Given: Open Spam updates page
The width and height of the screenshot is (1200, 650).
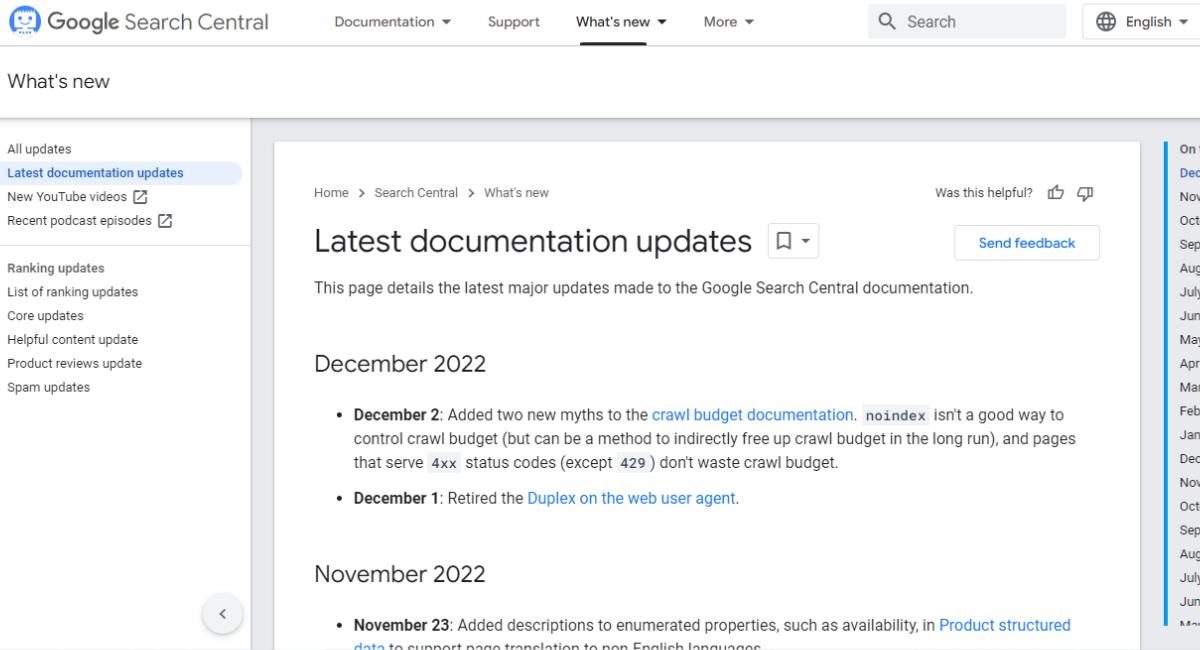Looking at the screenshot, I should (x=49, y=388).
